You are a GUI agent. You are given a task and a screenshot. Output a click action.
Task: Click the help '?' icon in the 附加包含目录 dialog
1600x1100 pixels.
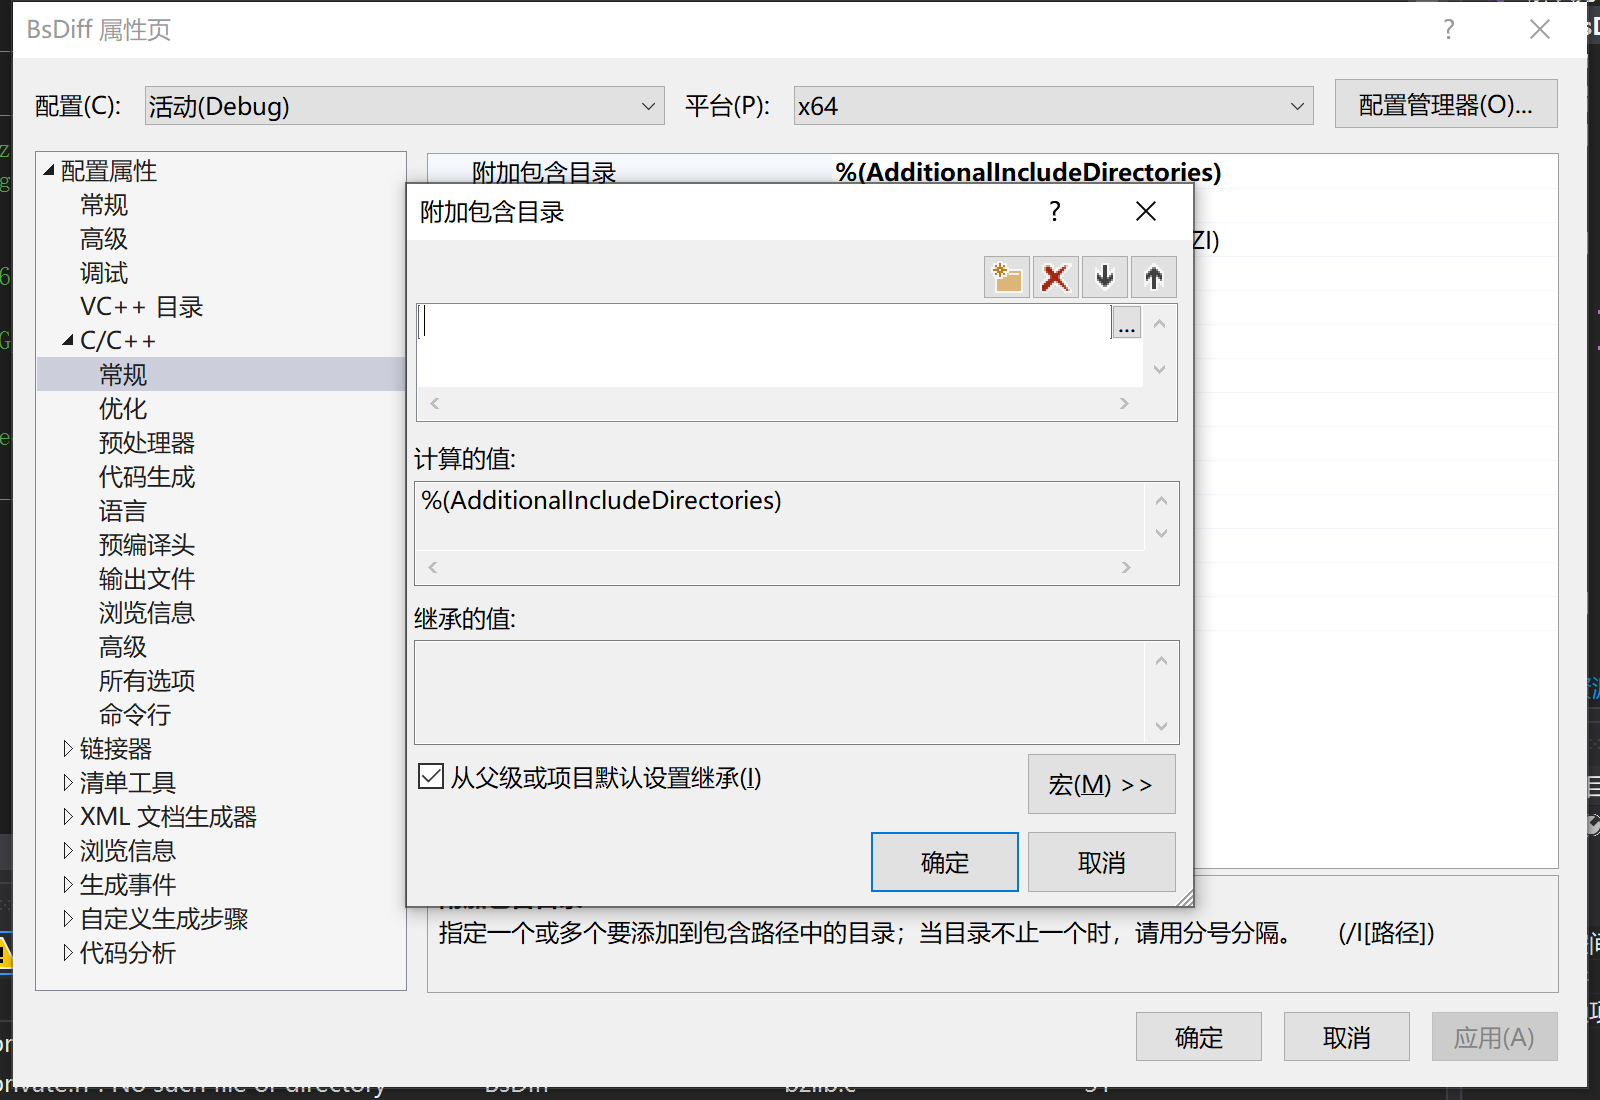tap(1053, 211)
